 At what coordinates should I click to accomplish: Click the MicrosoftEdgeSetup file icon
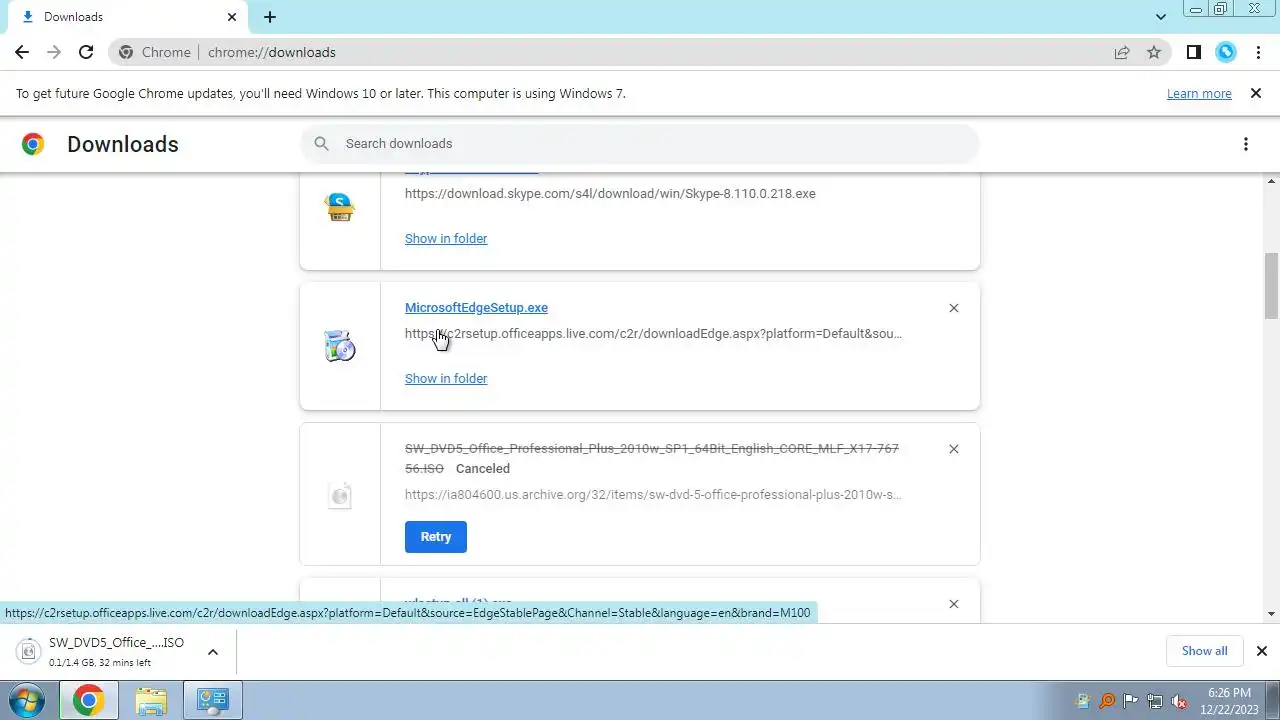340,346
